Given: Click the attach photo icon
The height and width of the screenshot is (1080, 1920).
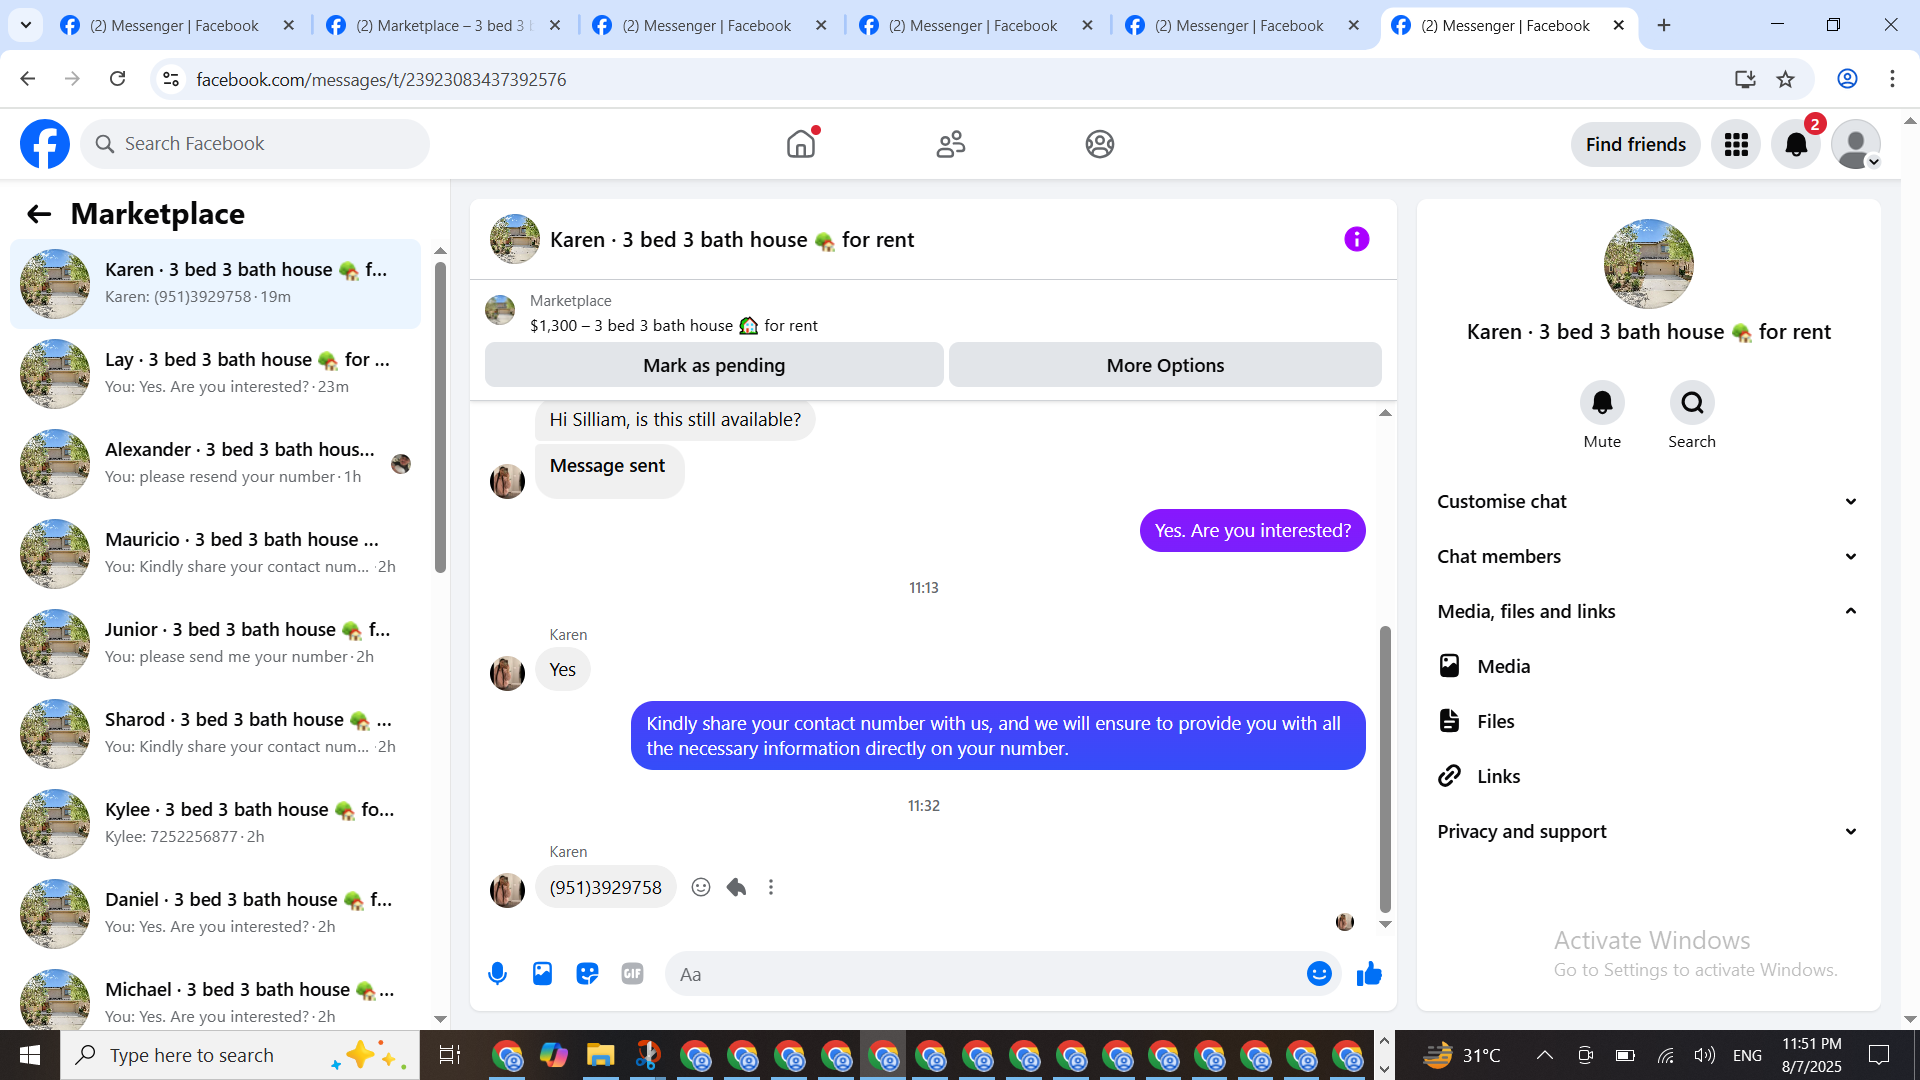Looking at the screenshot, I should coord(542,973).
